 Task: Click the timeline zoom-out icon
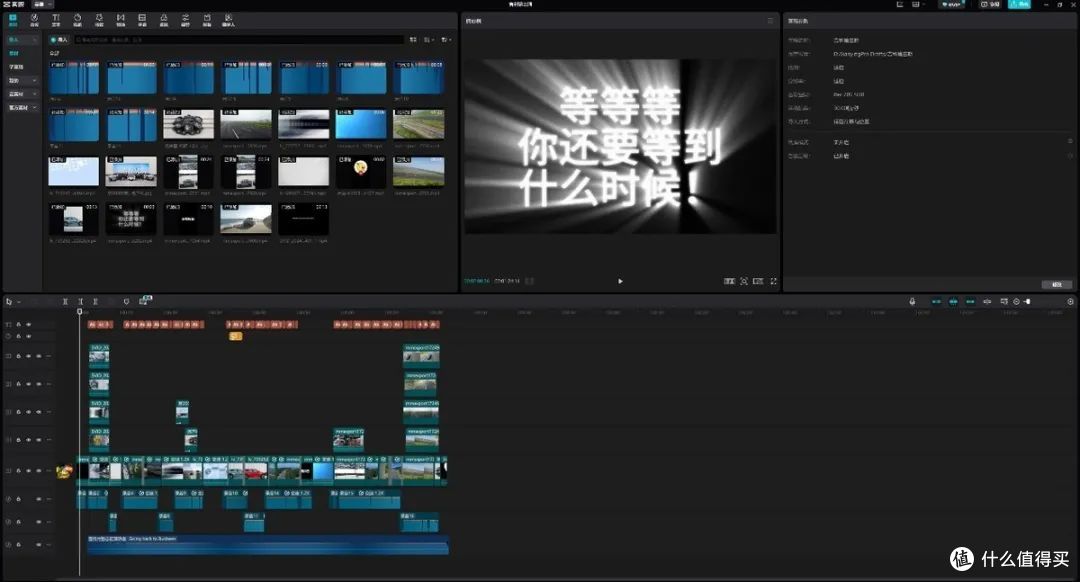pyautogui.click(x=1016, y=302)
